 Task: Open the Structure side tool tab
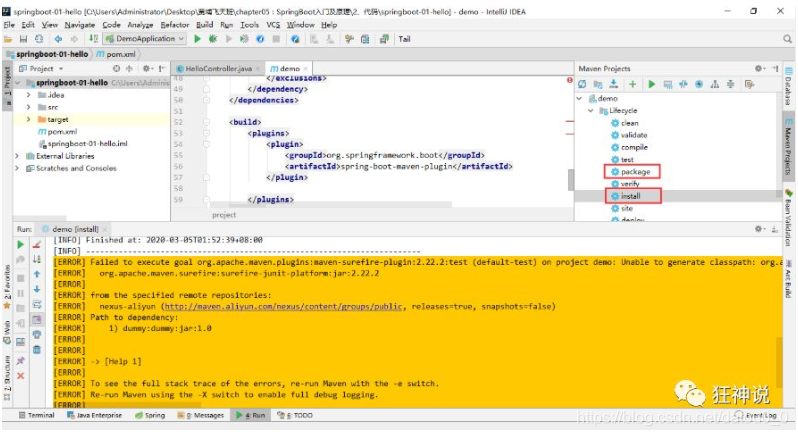(7, 379)
